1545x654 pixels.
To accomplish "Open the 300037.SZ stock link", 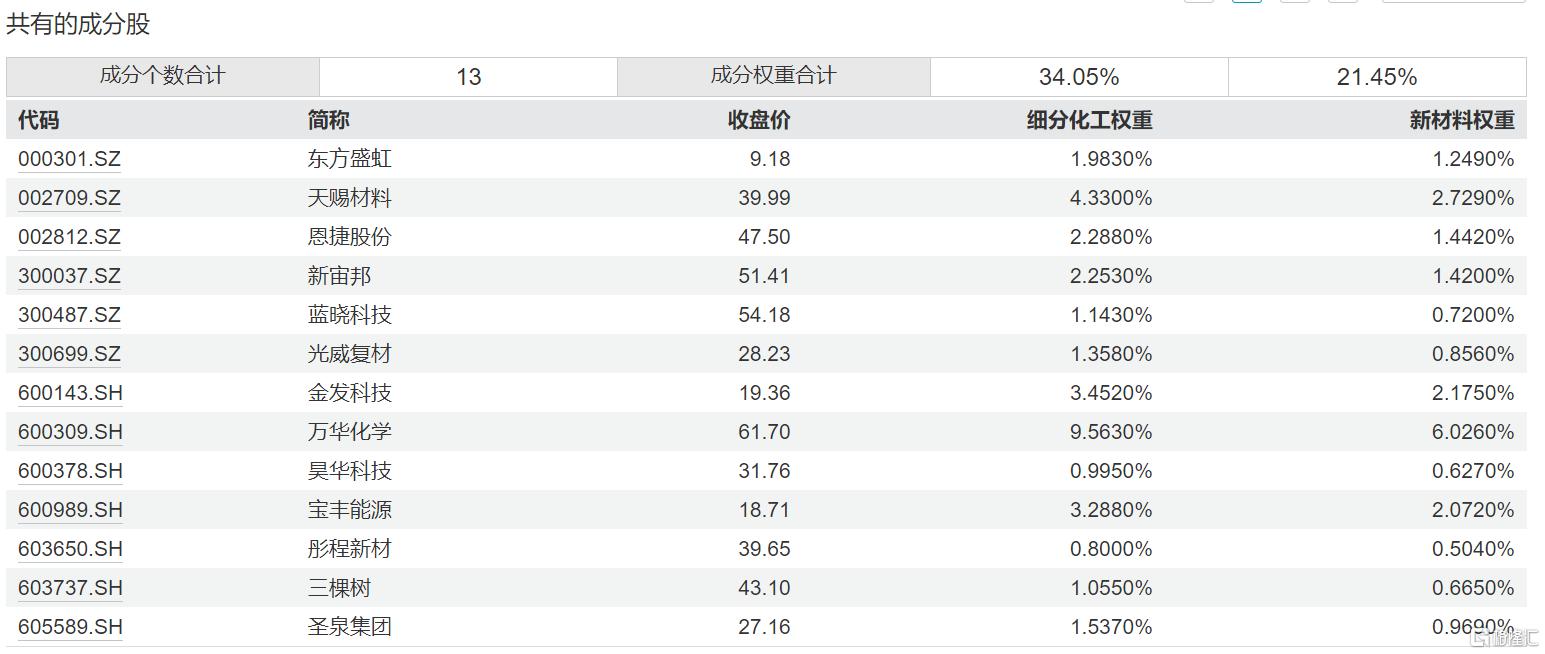I will tap(69, 276).
